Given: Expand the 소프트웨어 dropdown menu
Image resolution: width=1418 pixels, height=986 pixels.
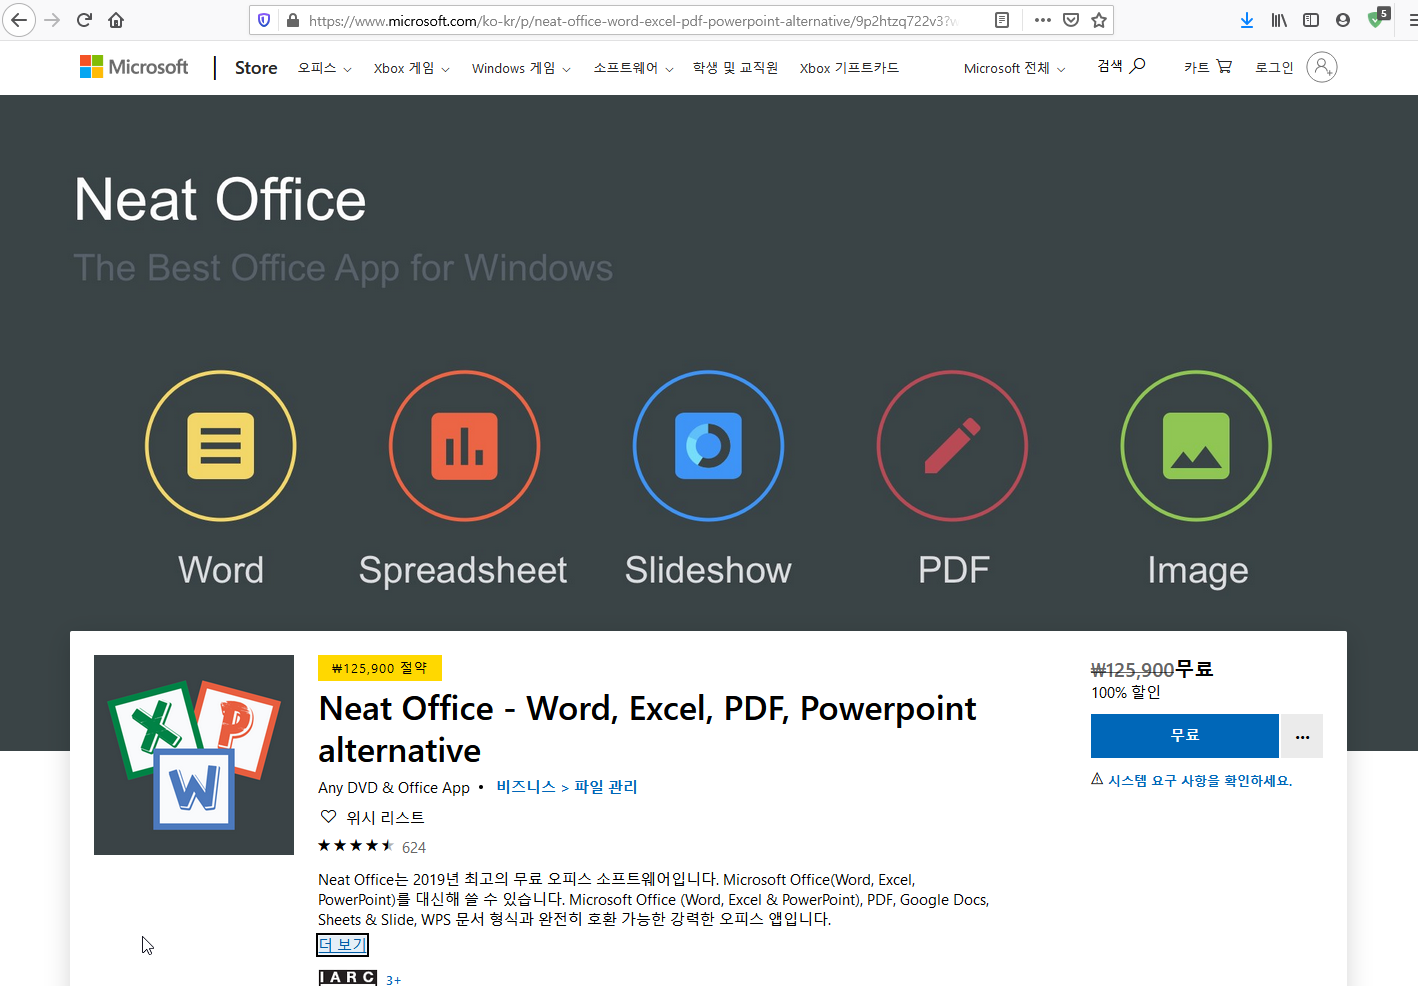Looking at the screenshot, I should click(634, 68).
